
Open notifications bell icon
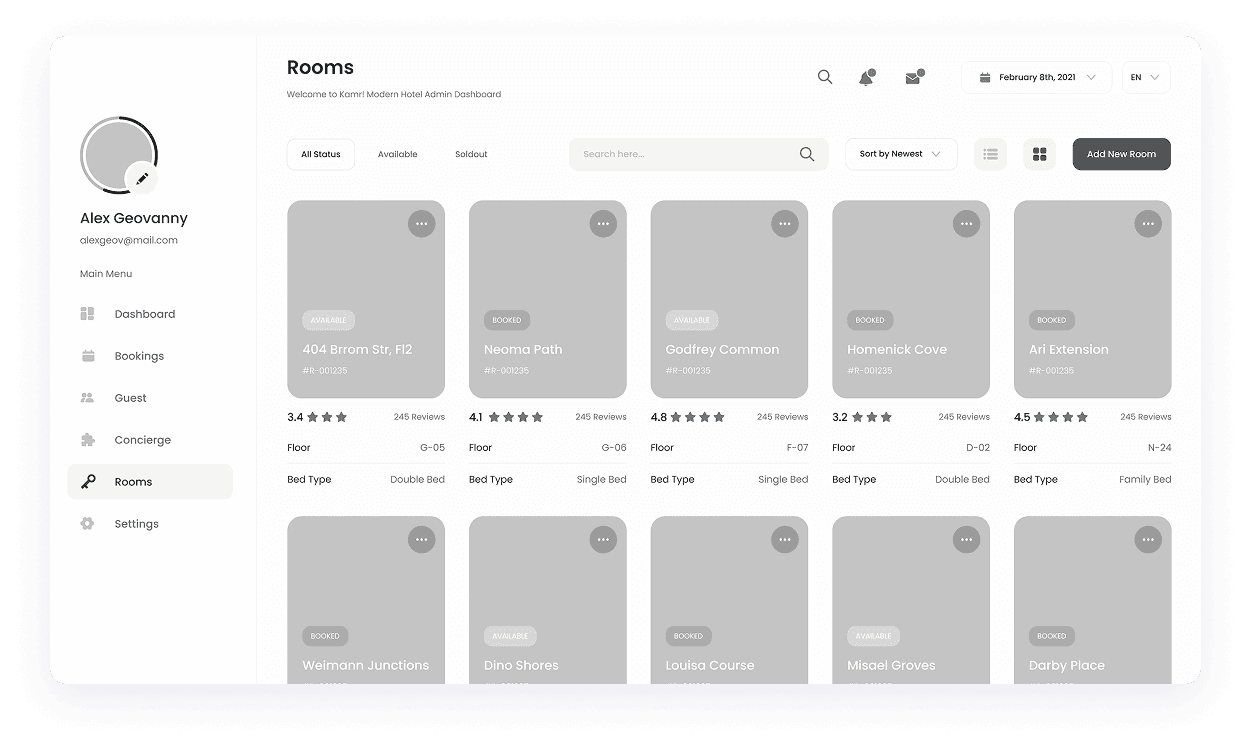coord(866,78)
